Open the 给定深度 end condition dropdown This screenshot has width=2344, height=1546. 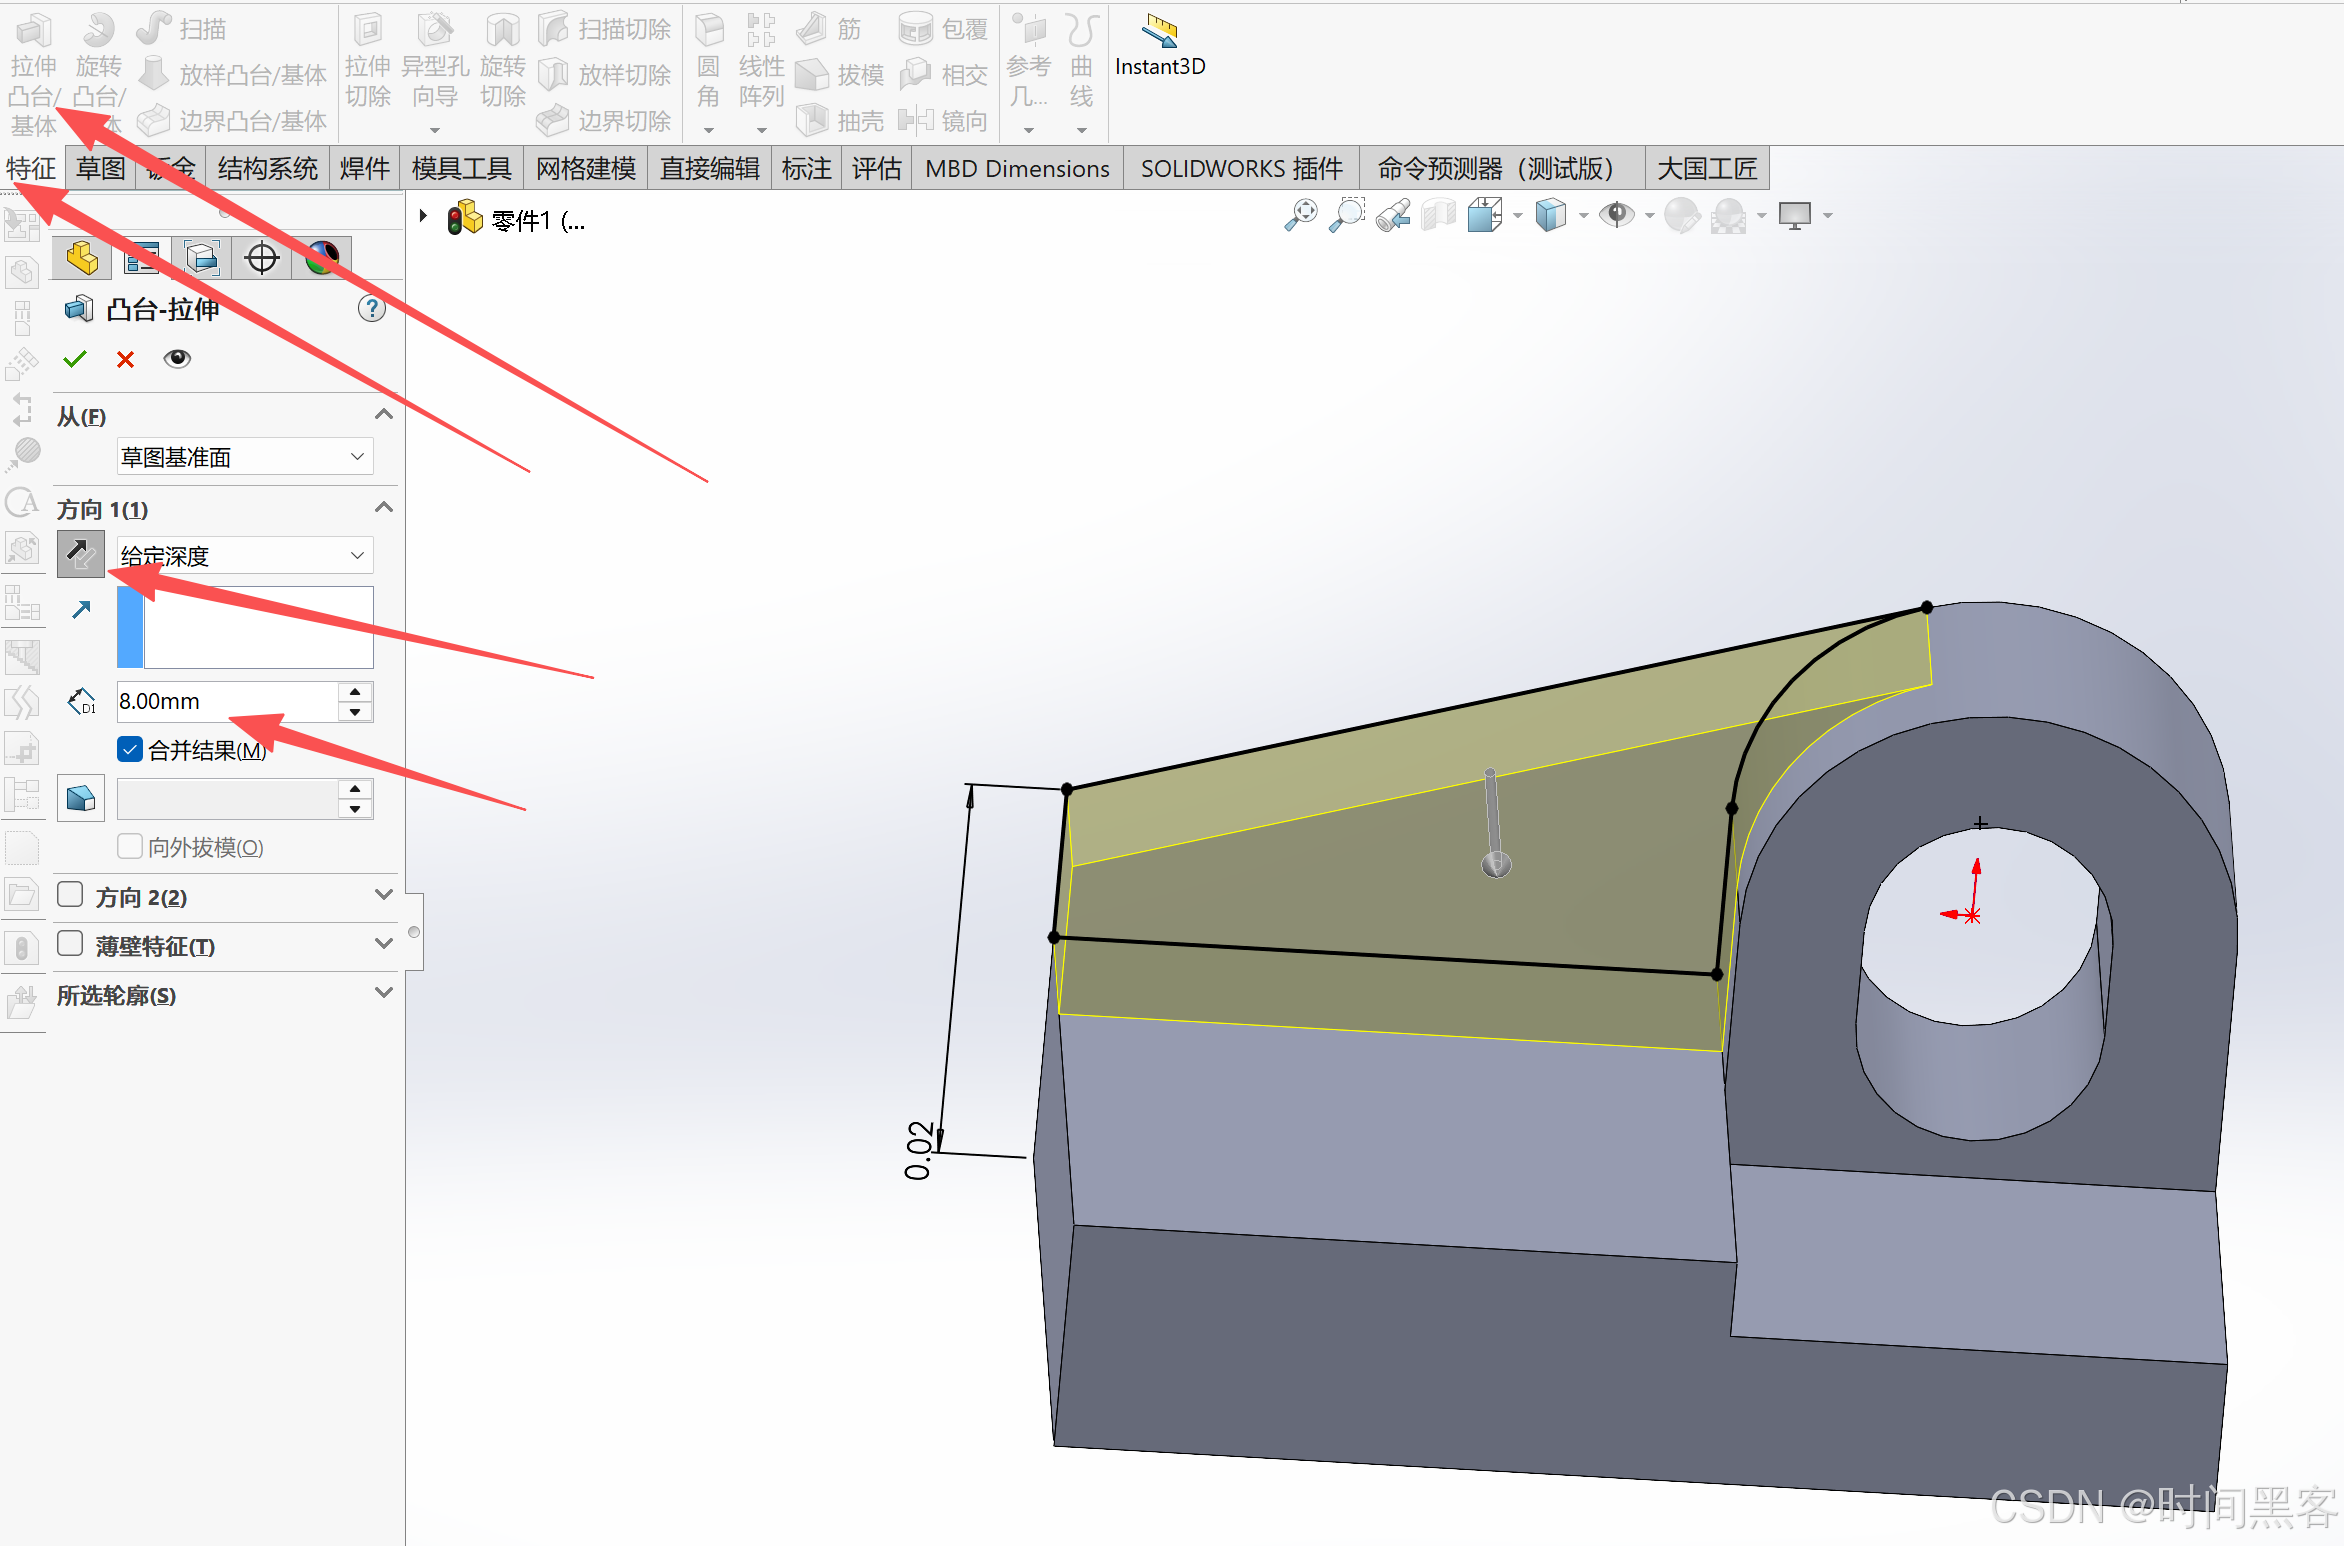[245, 555]
